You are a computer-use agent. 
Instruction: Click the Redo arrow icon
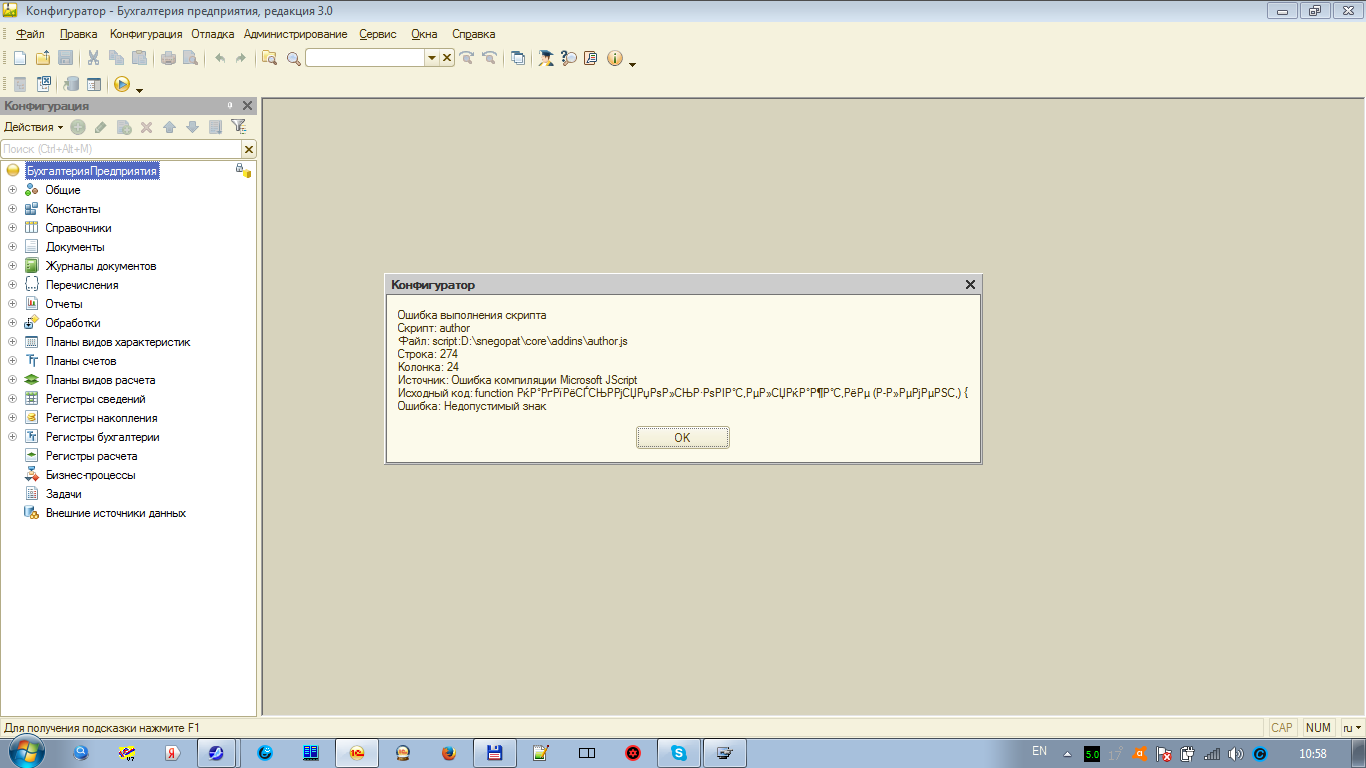pyautogui.click(x=241, y=58)
